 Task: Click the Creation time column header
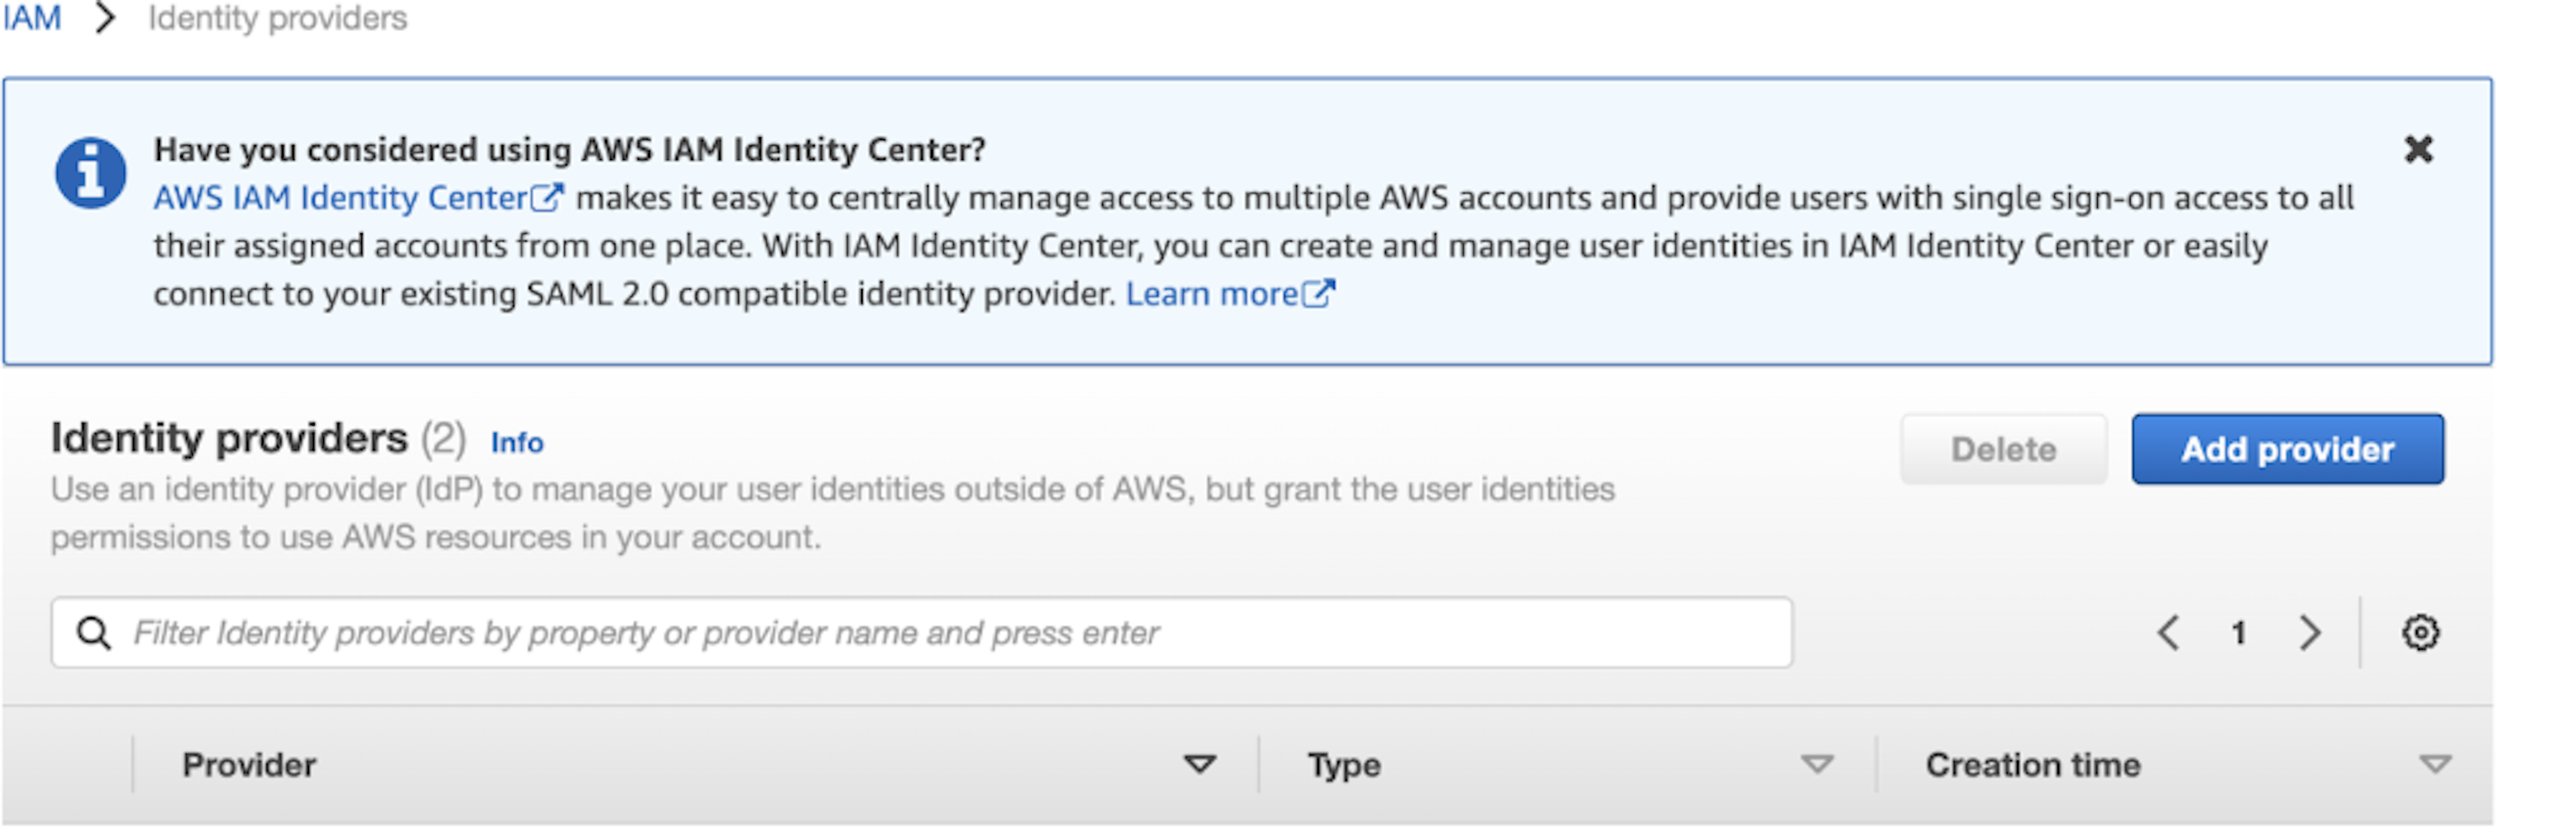2033,765
